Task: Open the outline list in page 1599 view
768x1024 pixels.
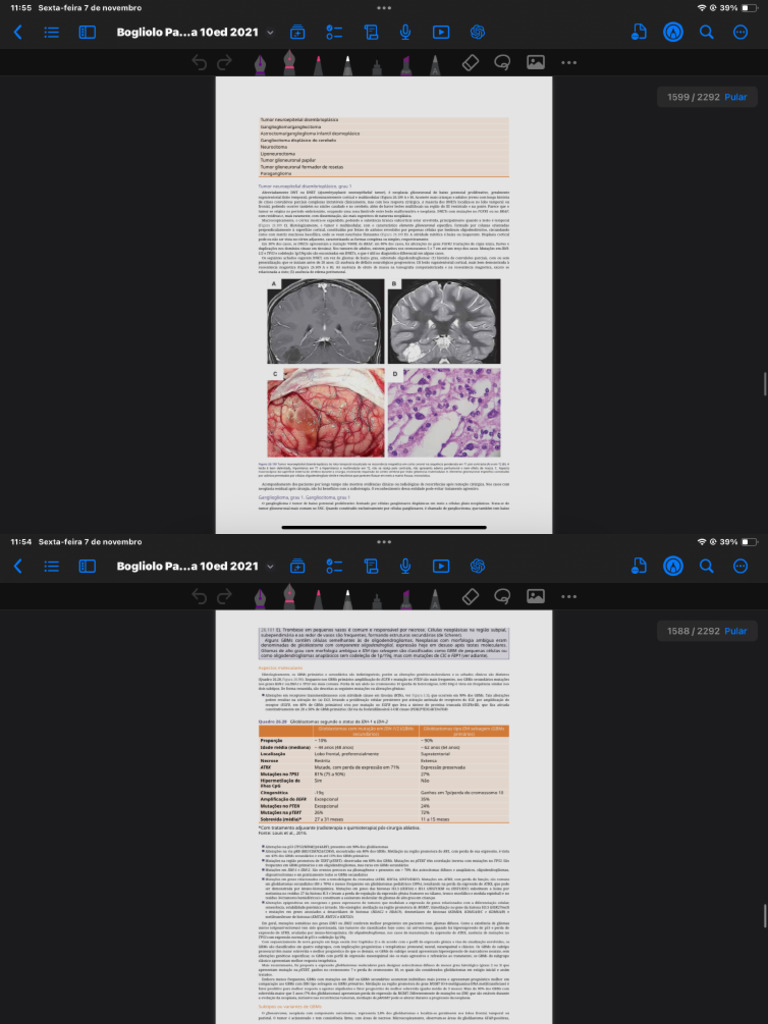Action: 51,32
